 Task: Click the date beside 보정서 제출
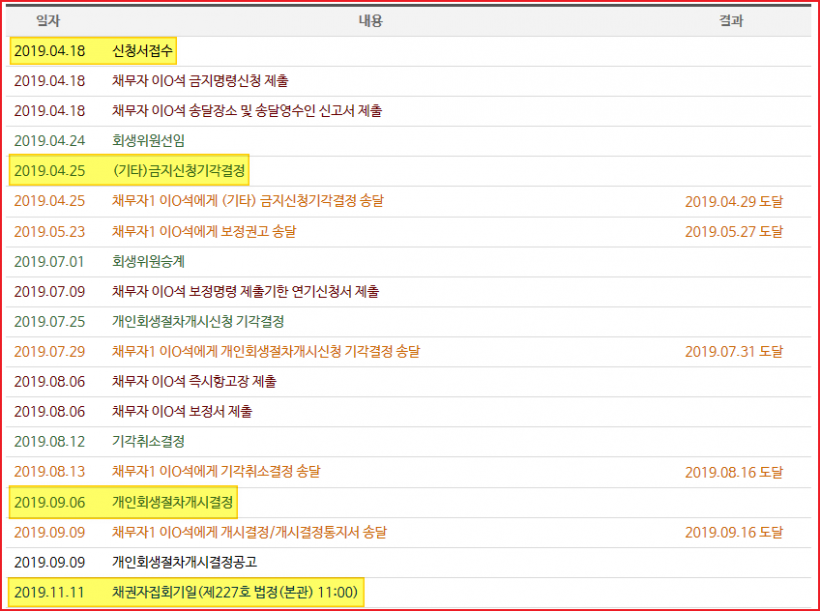click(x=49, y=411)
